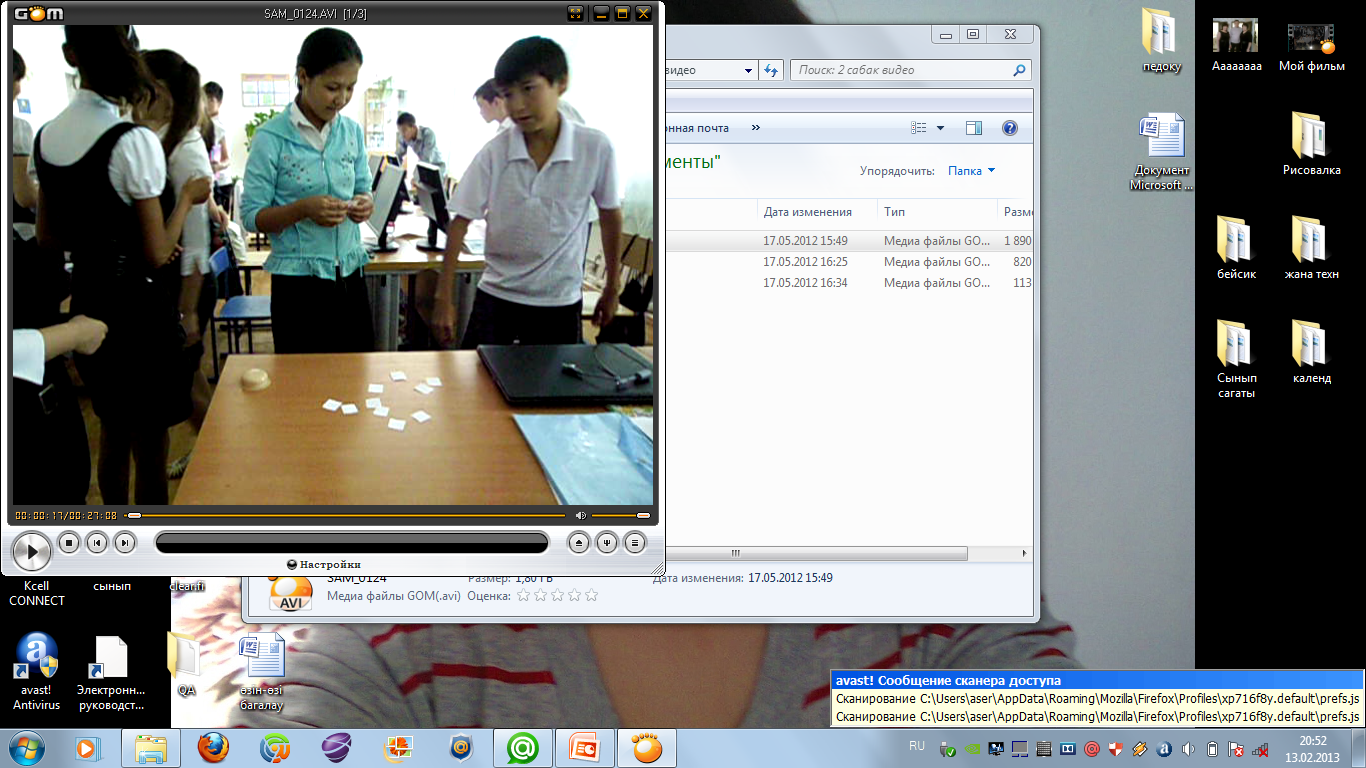Click the RU language indicator
Viewport: 1366px width, 768px height.
point(917,746)
